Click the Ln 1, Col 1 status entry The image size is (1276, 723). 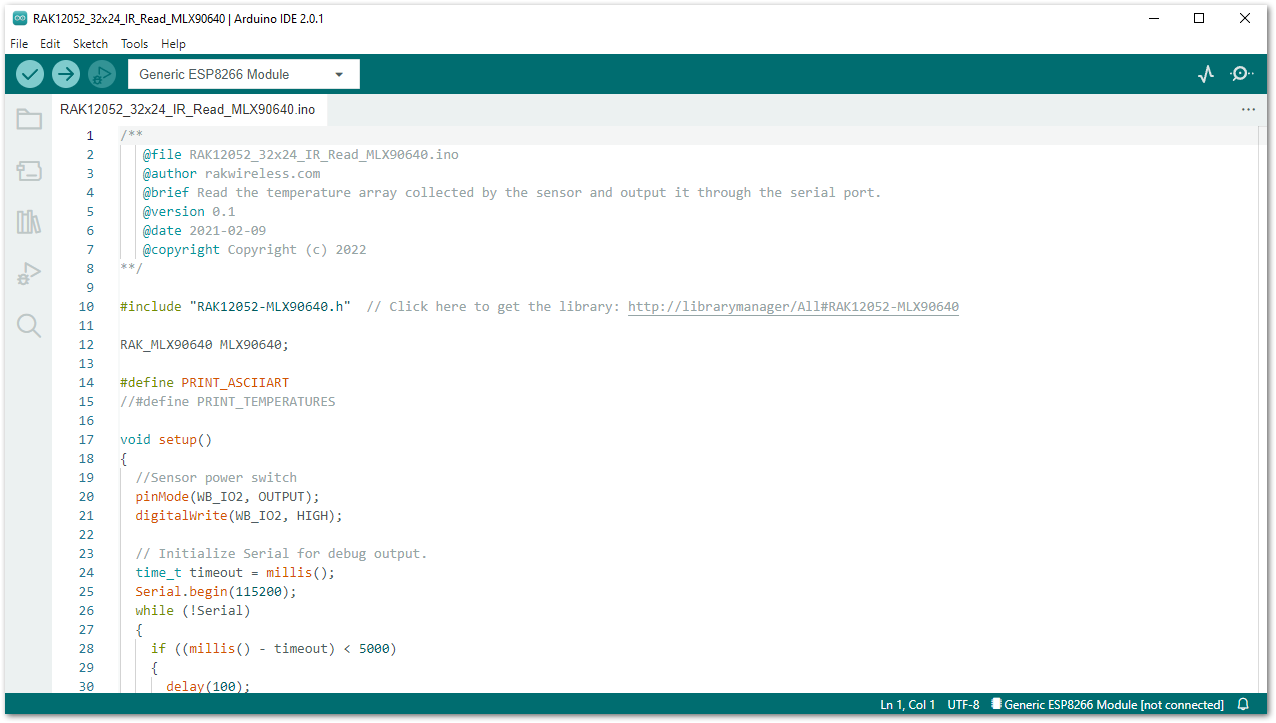[908, 705]
